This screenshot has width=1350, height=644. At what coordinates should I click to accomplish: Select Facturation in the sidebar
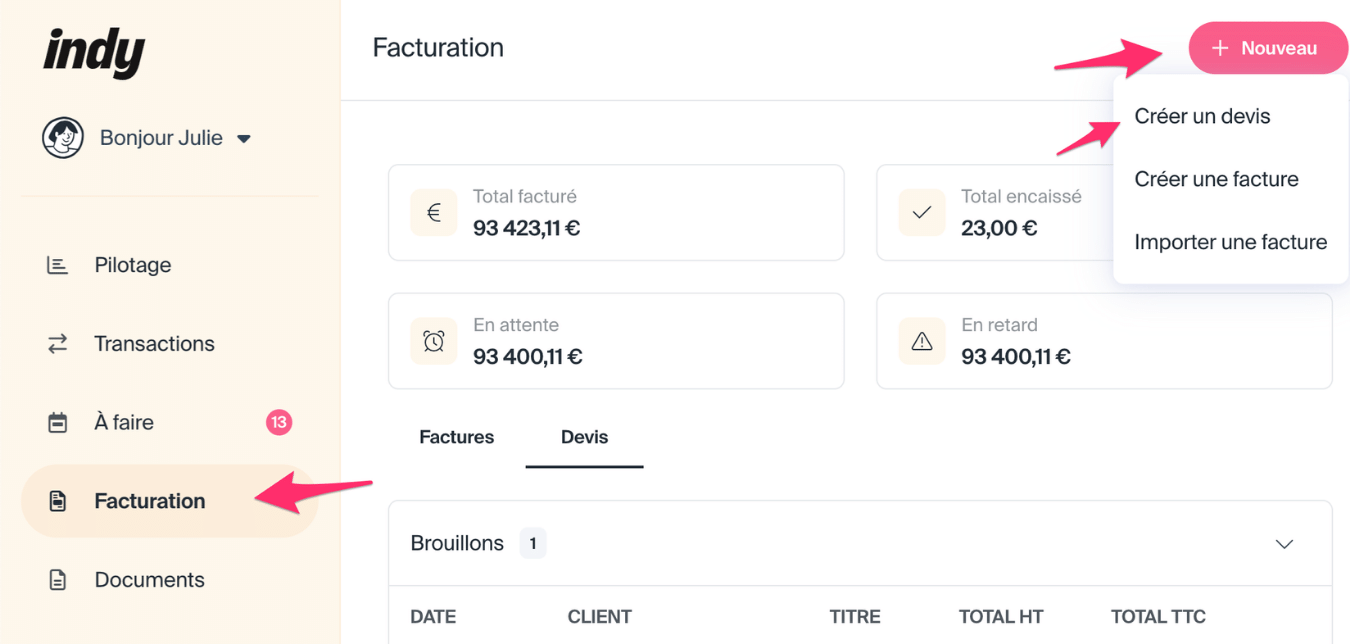pyautogui.click(x=149, y=501)
